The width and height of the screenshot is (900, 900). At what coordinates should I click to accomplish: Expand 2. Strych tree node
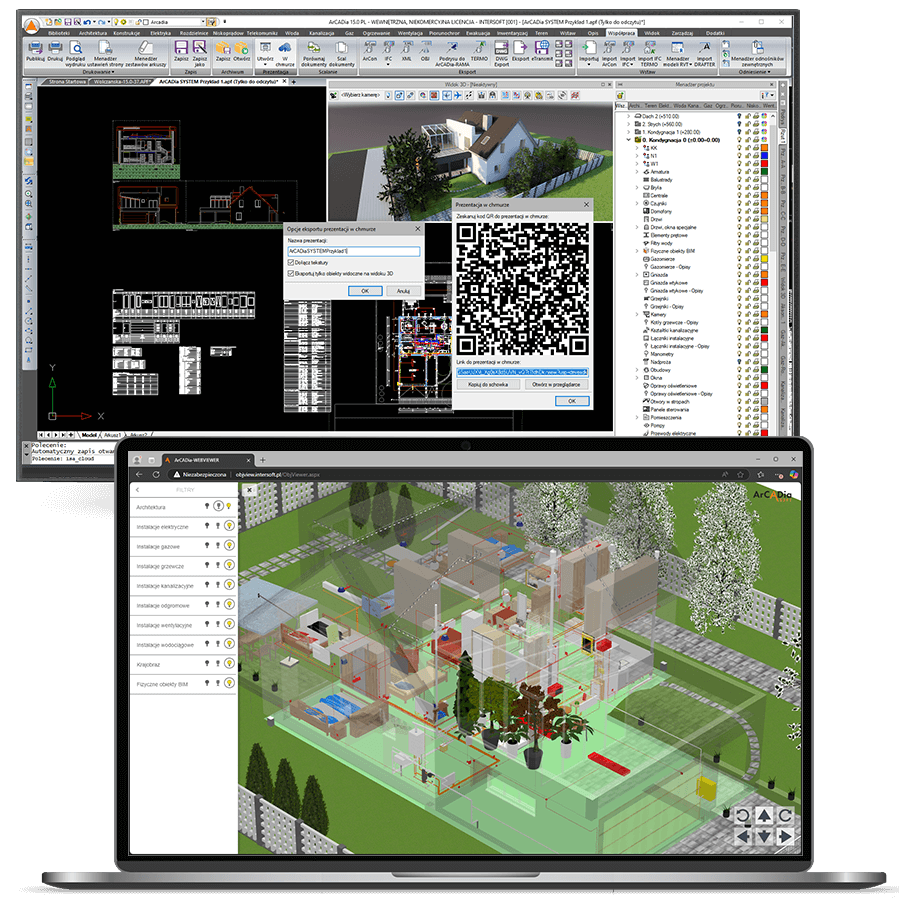(x=629, y=124)
